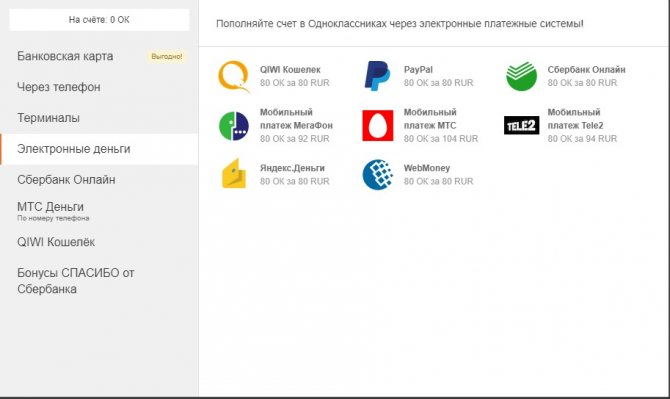Click the QIWI Кошелек orange logo icon
The image size is (670, 399).
234,76
